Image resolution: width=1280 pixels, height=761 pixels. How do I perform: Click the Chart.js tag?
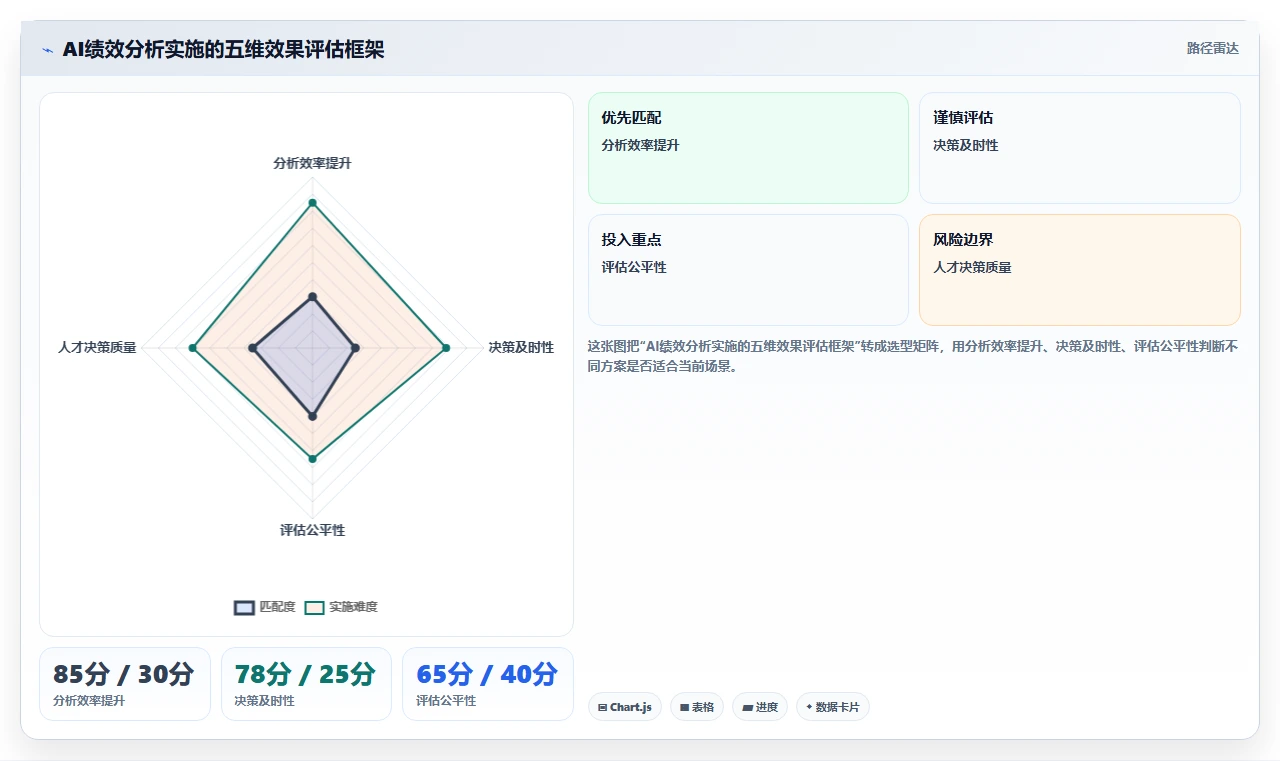click(625, 707)
